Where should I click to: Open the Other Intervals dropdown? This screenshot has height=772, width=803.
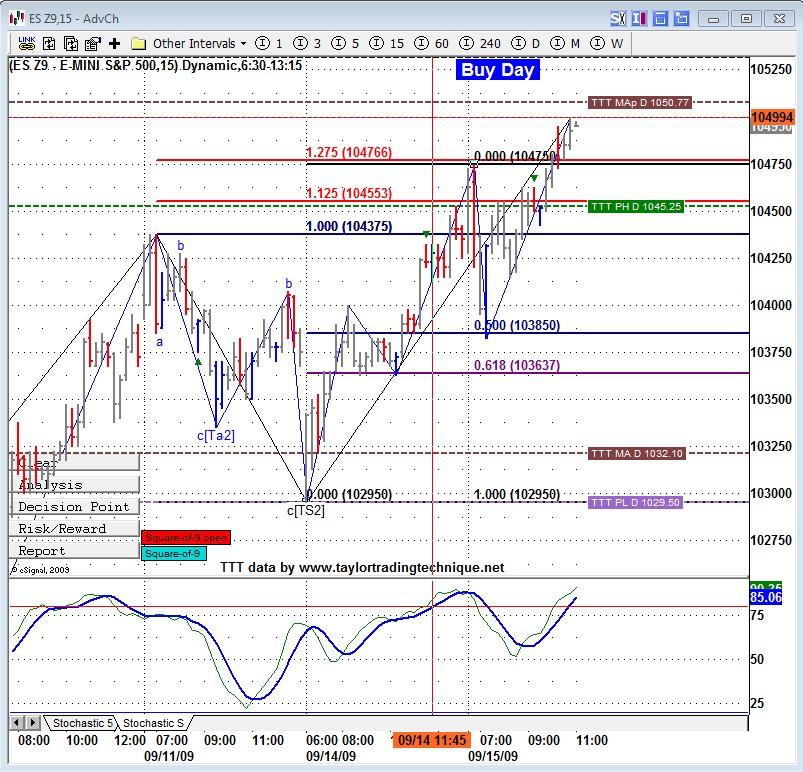pyautogui.click(x=199, y=44)
